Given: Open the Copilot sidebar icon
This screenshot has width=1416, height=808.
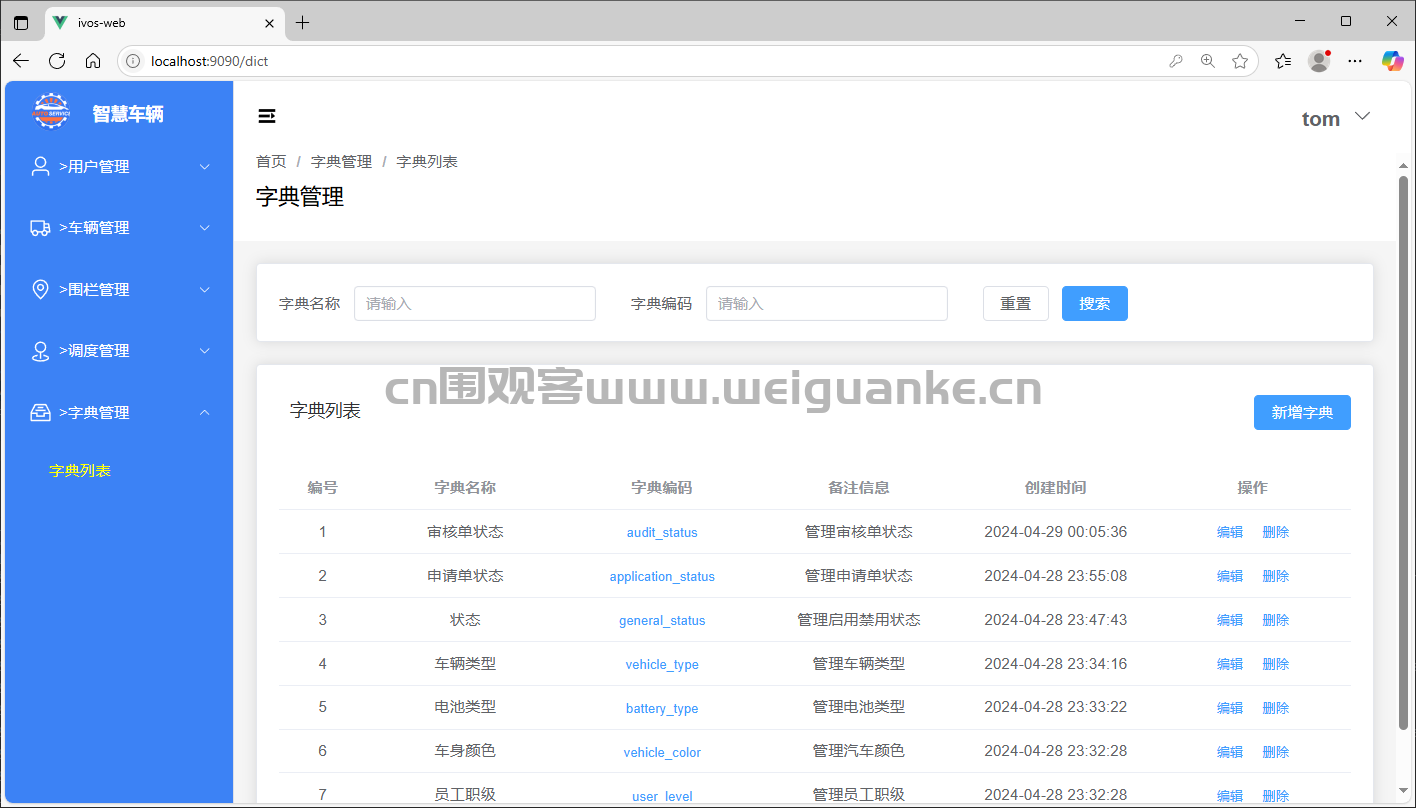Looking at the screenshot, I should 1393,61.
